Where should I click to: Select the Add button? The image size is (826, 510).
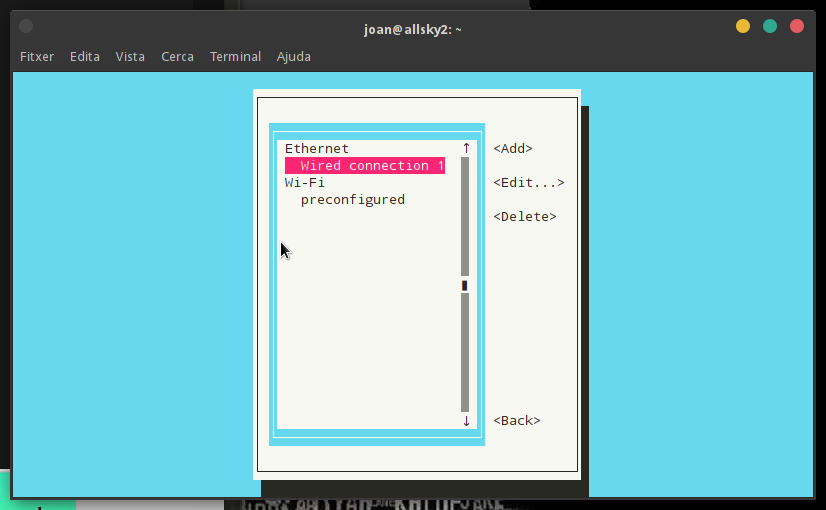click(513, 149)
